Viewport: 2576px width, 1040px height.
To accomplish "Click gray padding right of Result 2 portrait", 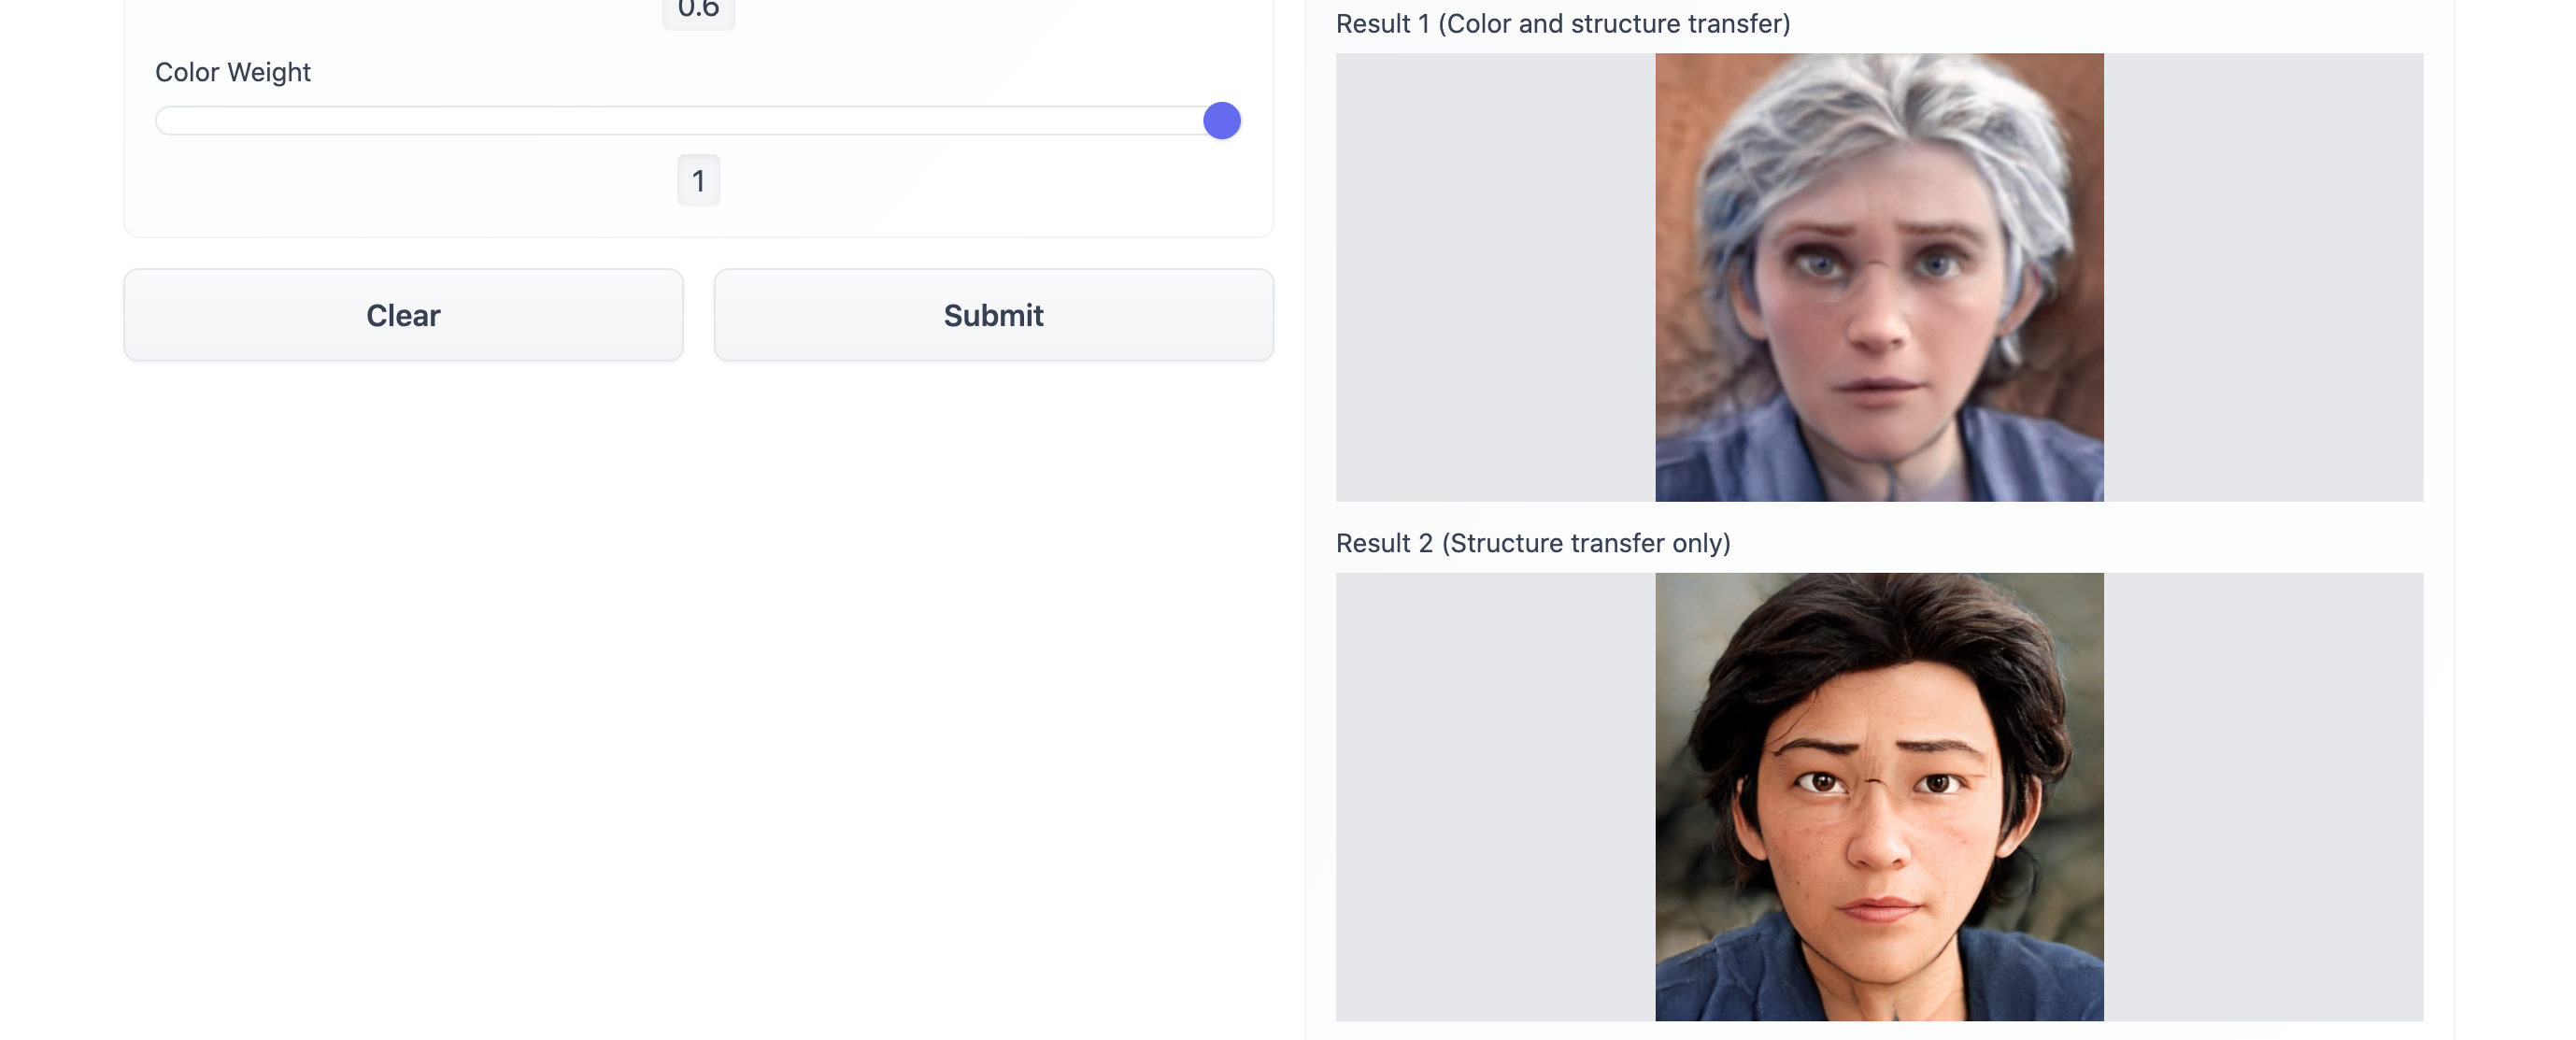I will click(x=2263, y=796).
